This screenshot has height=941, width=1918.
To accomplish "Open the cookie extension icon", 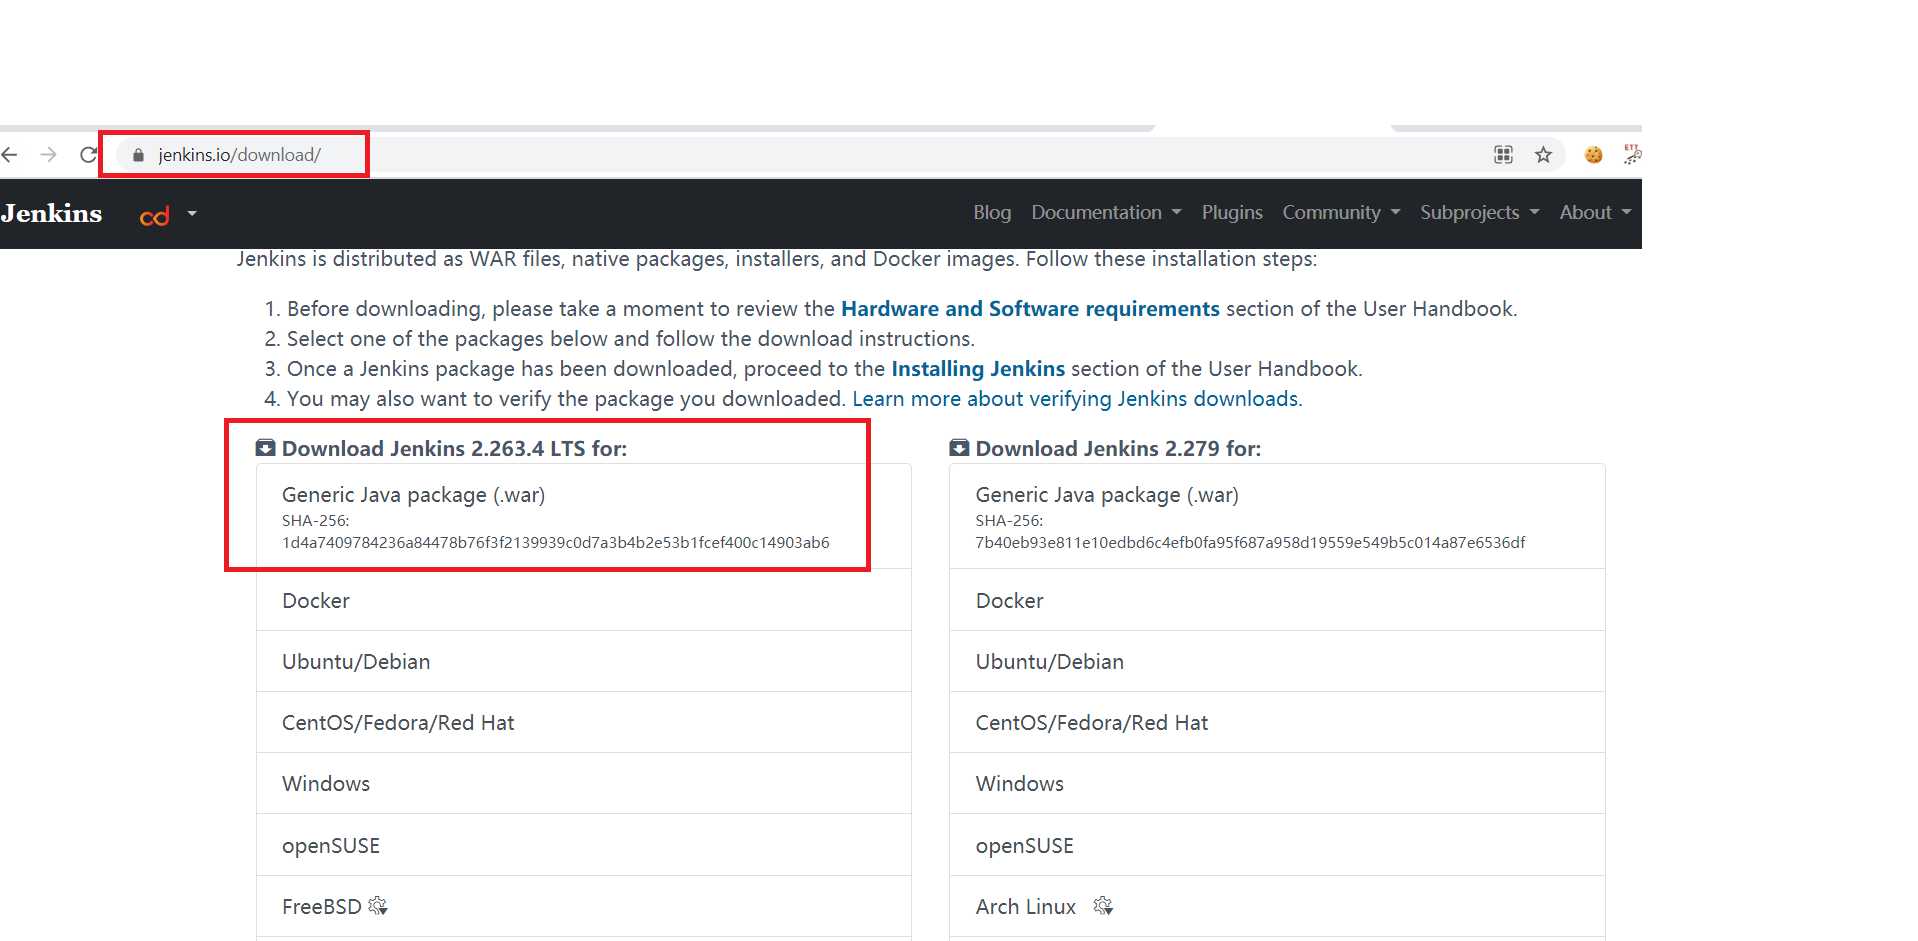I will 1593,155.
